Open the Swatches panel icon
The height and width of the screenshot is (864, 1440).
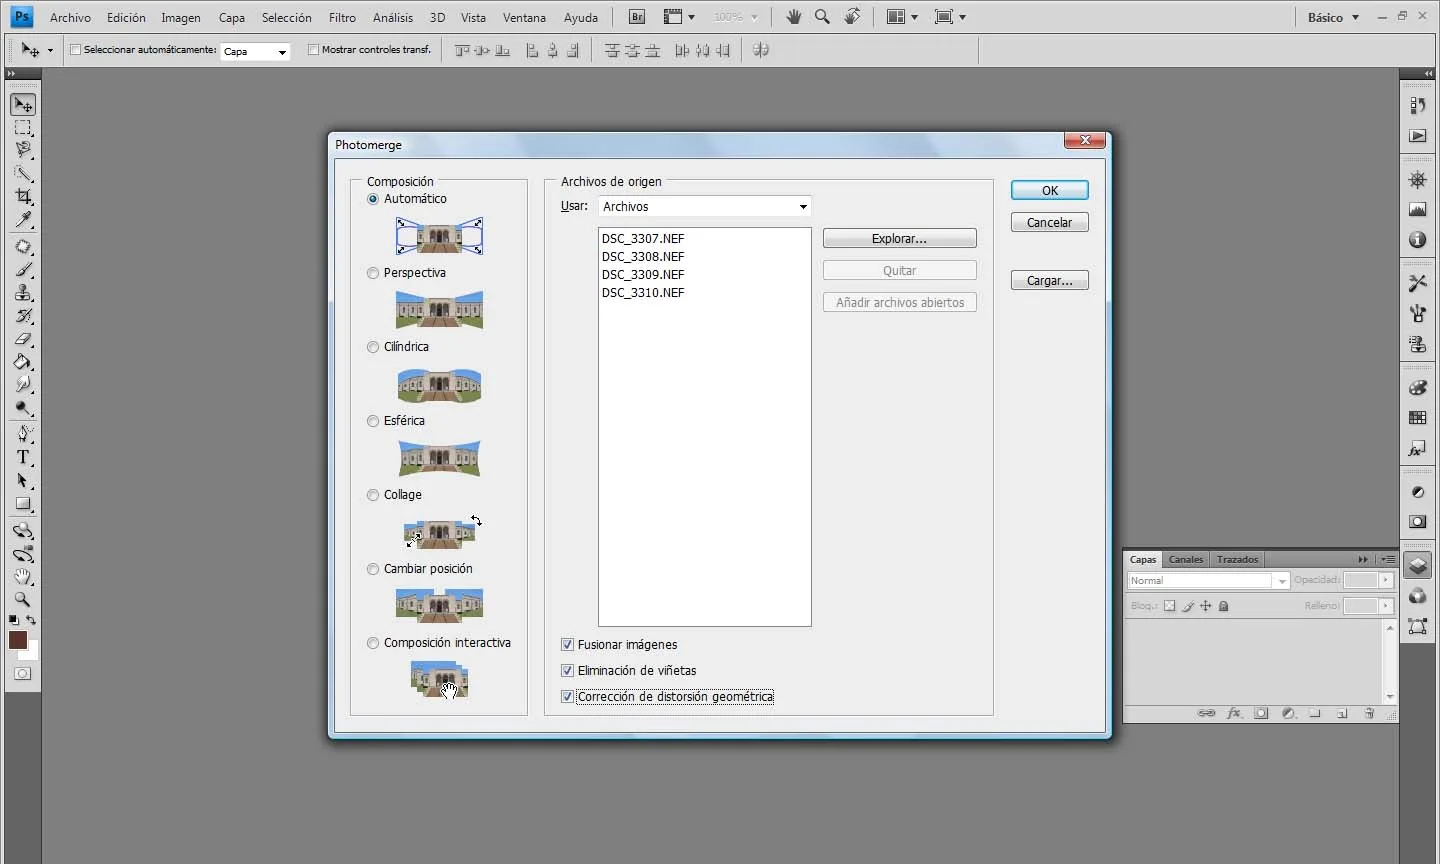[1418, 418]
